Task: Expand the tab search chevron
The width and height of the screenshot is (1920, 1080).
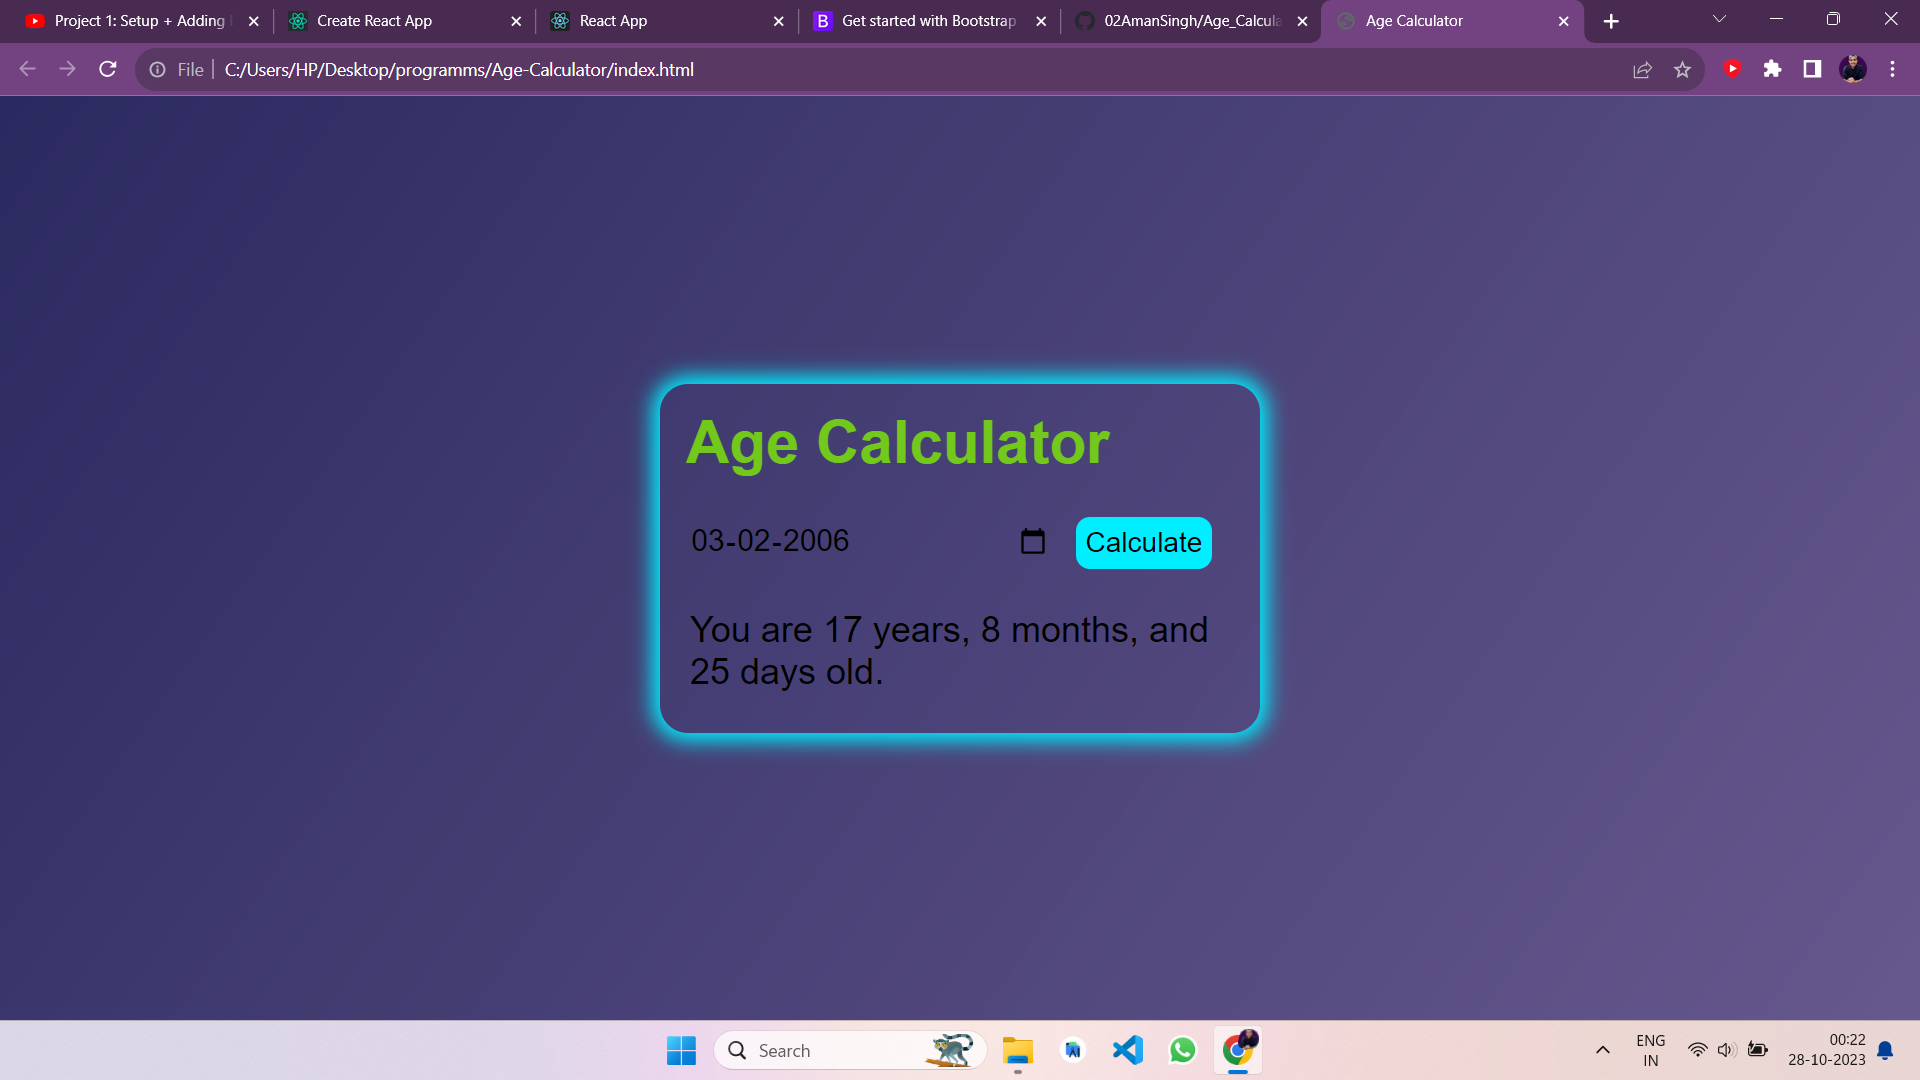Action: 1718,19
